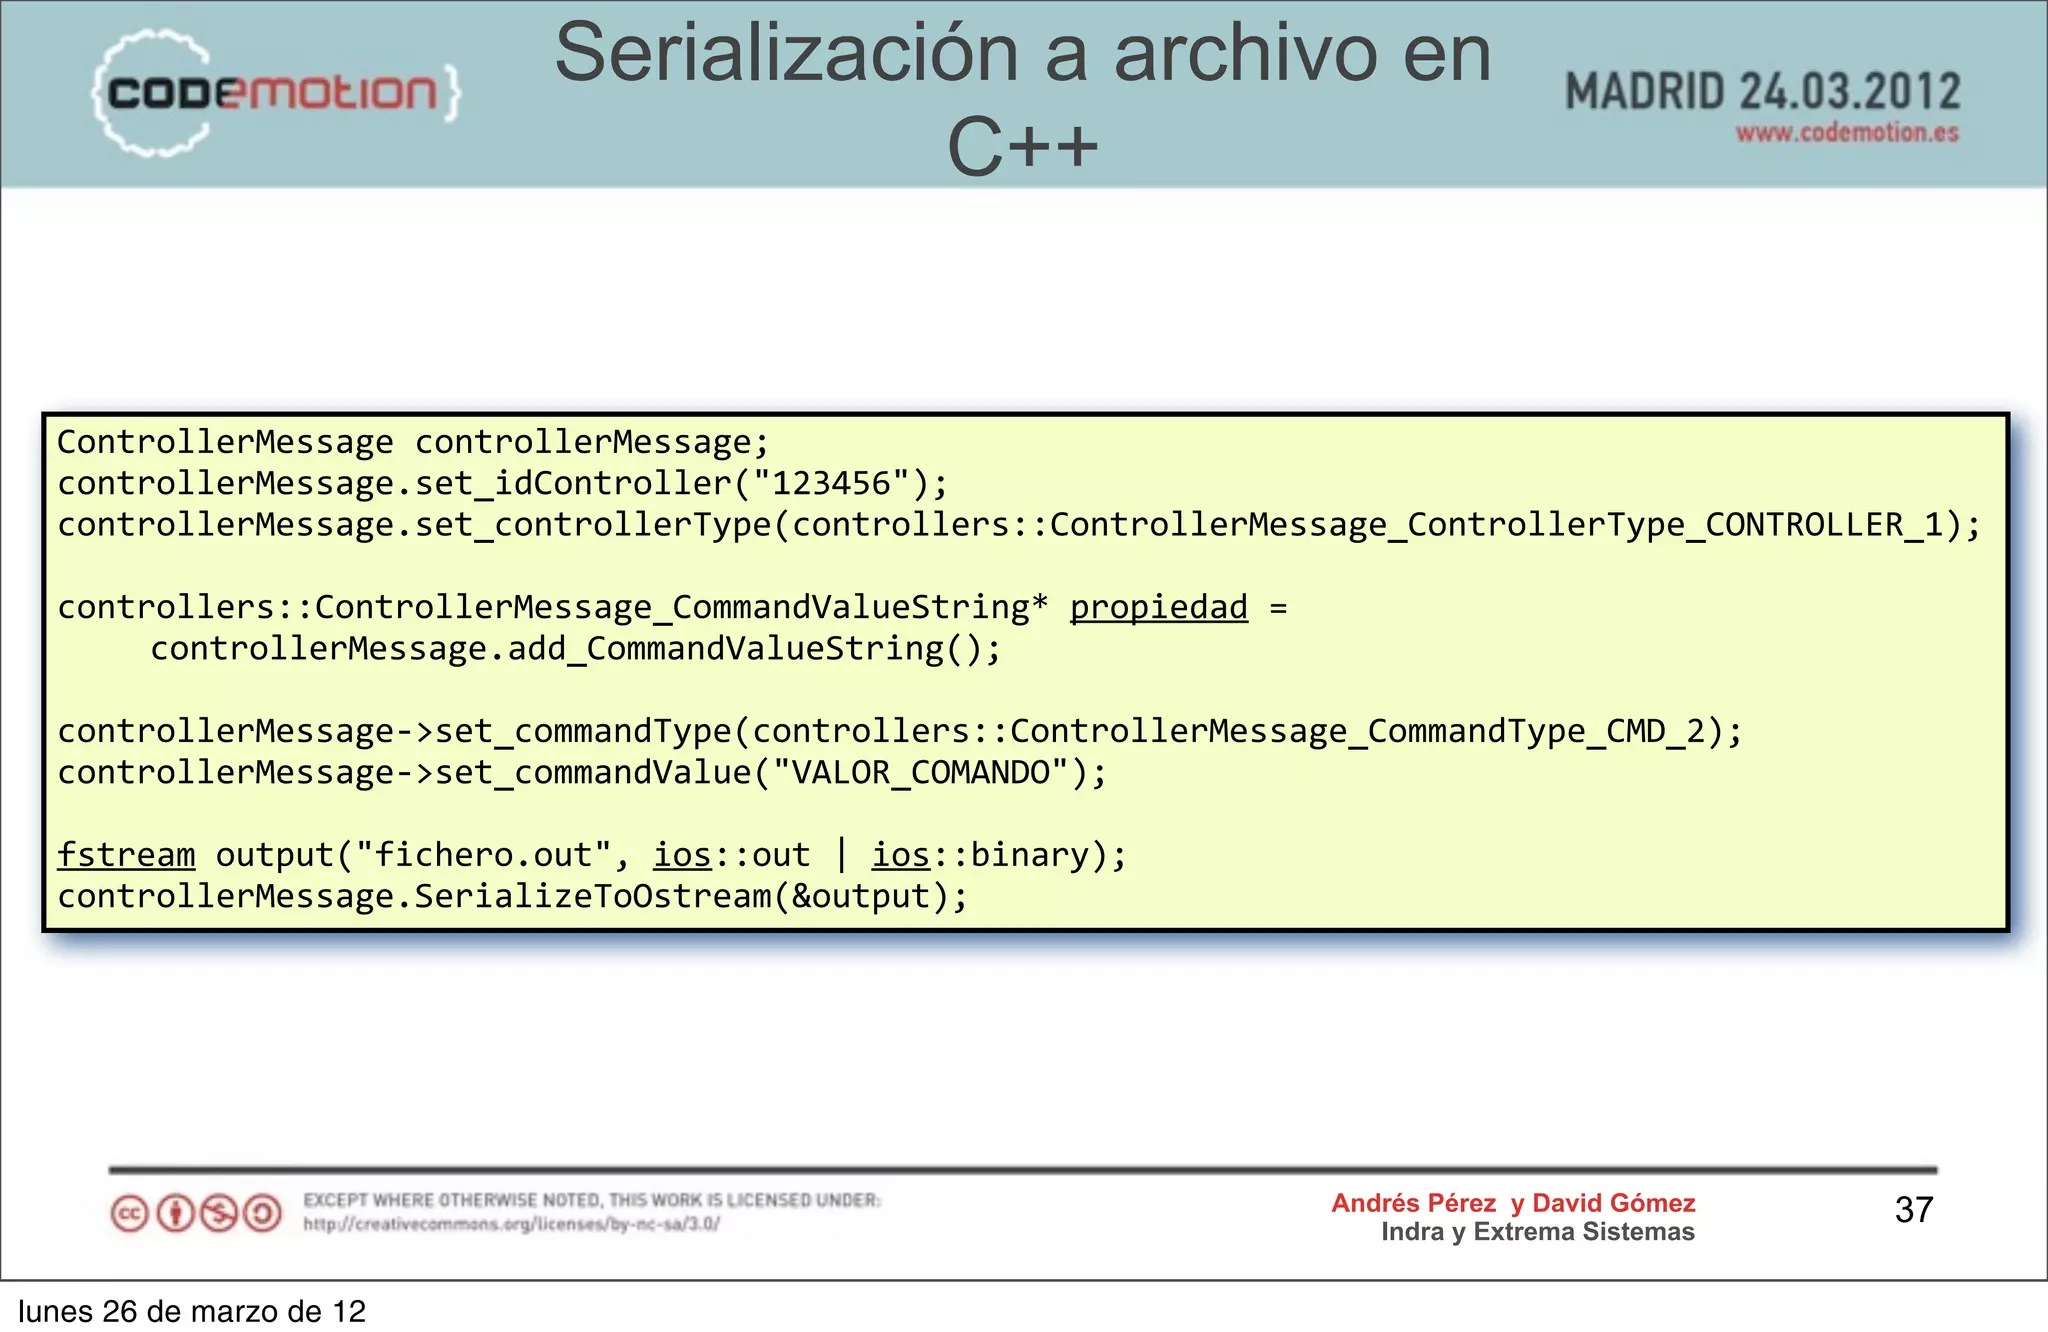Click the set_commandType CMD_2 line
Viewport: 2048px width, 1332px height.
900,732
